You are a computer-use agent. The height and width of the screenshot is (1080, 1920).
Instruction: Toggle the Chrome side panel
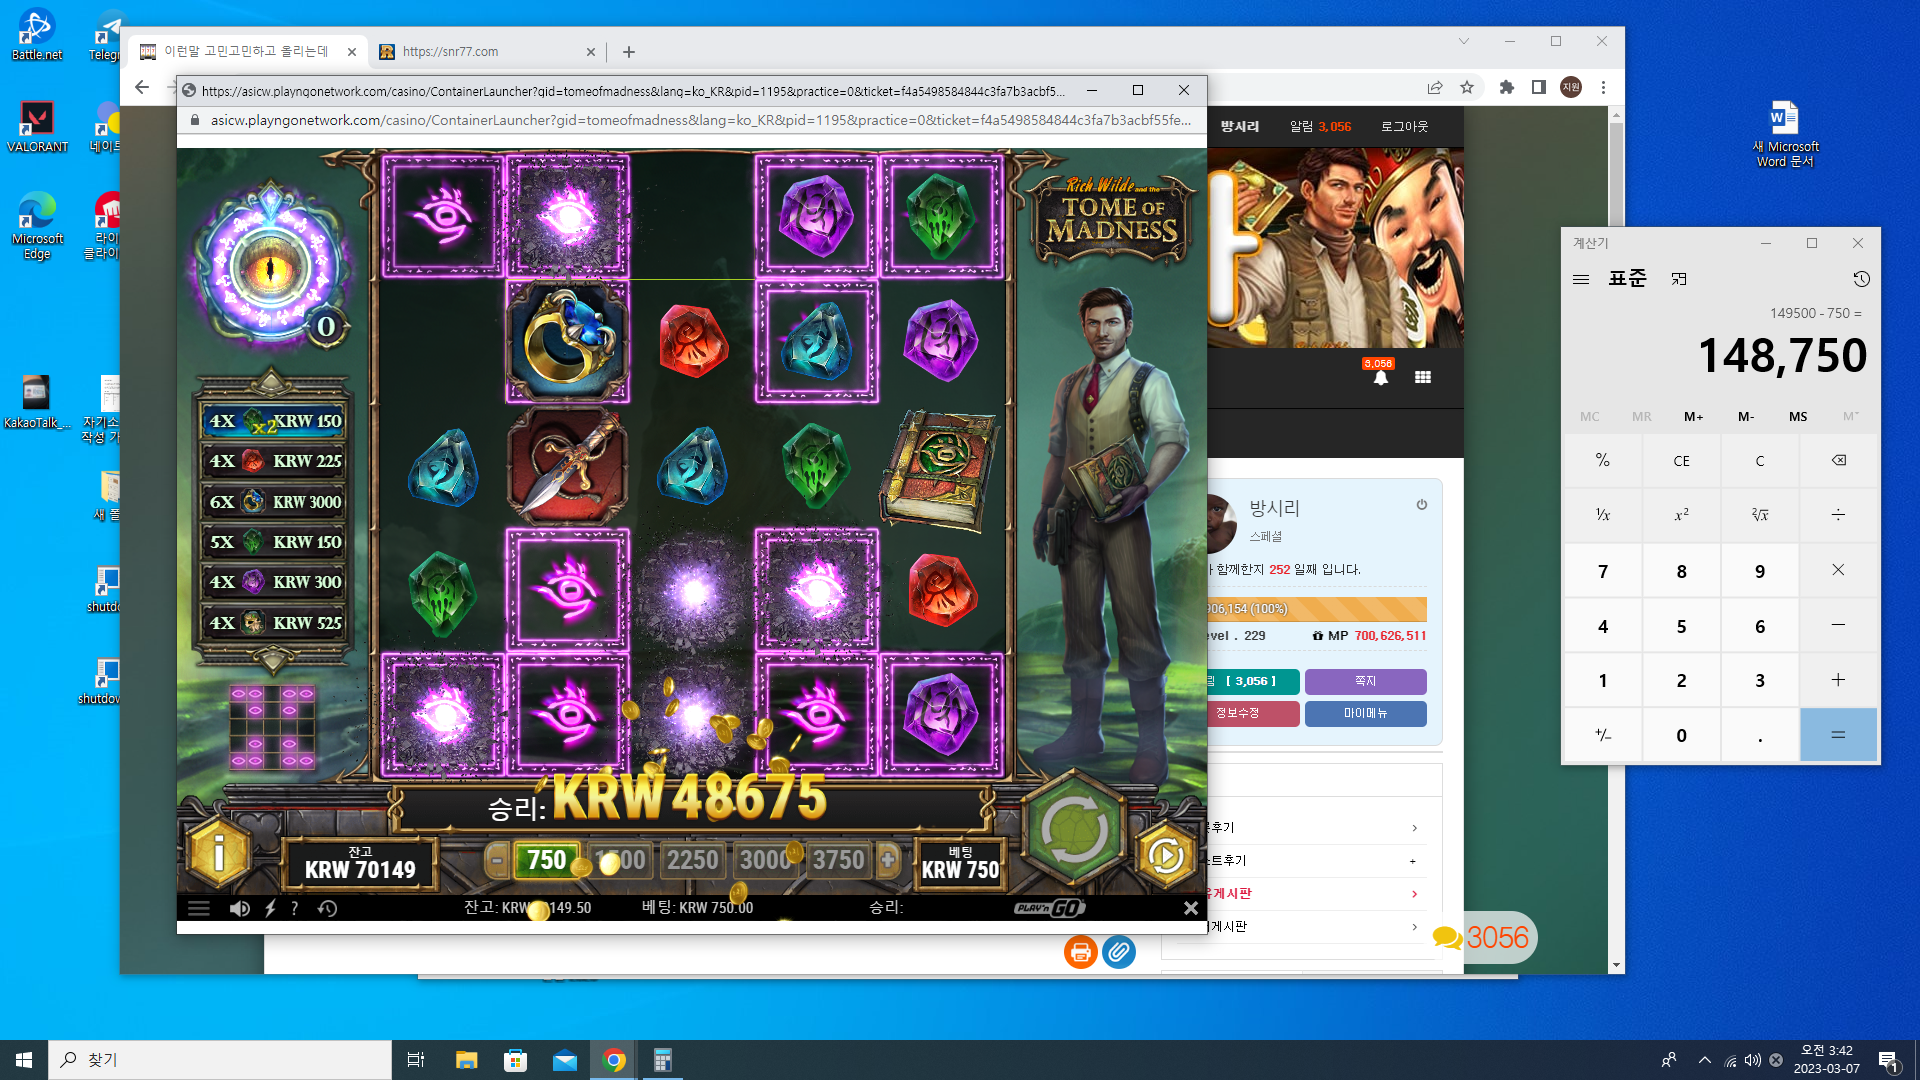click(1539, 87)
